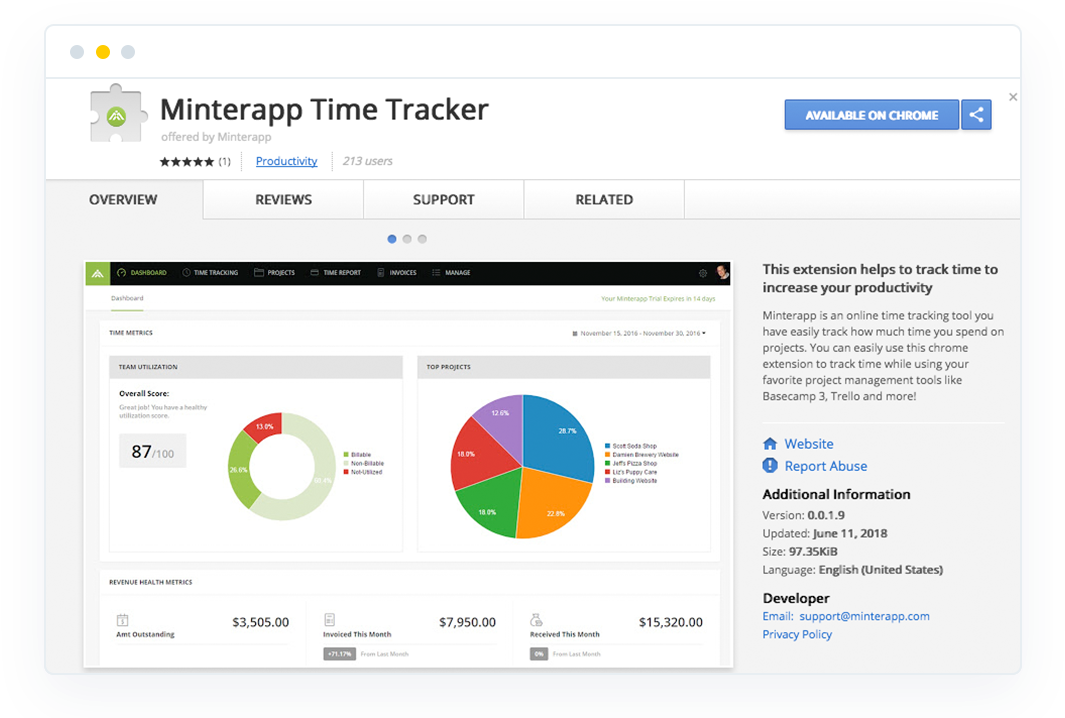Click the Received This Month money-bag icon
The image size is (1065, 718).
pos(536,620)
